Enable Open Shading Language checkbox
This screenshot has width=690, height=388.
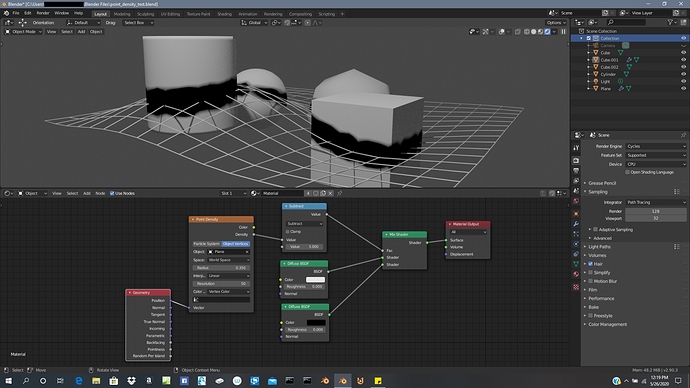point(628,172)
